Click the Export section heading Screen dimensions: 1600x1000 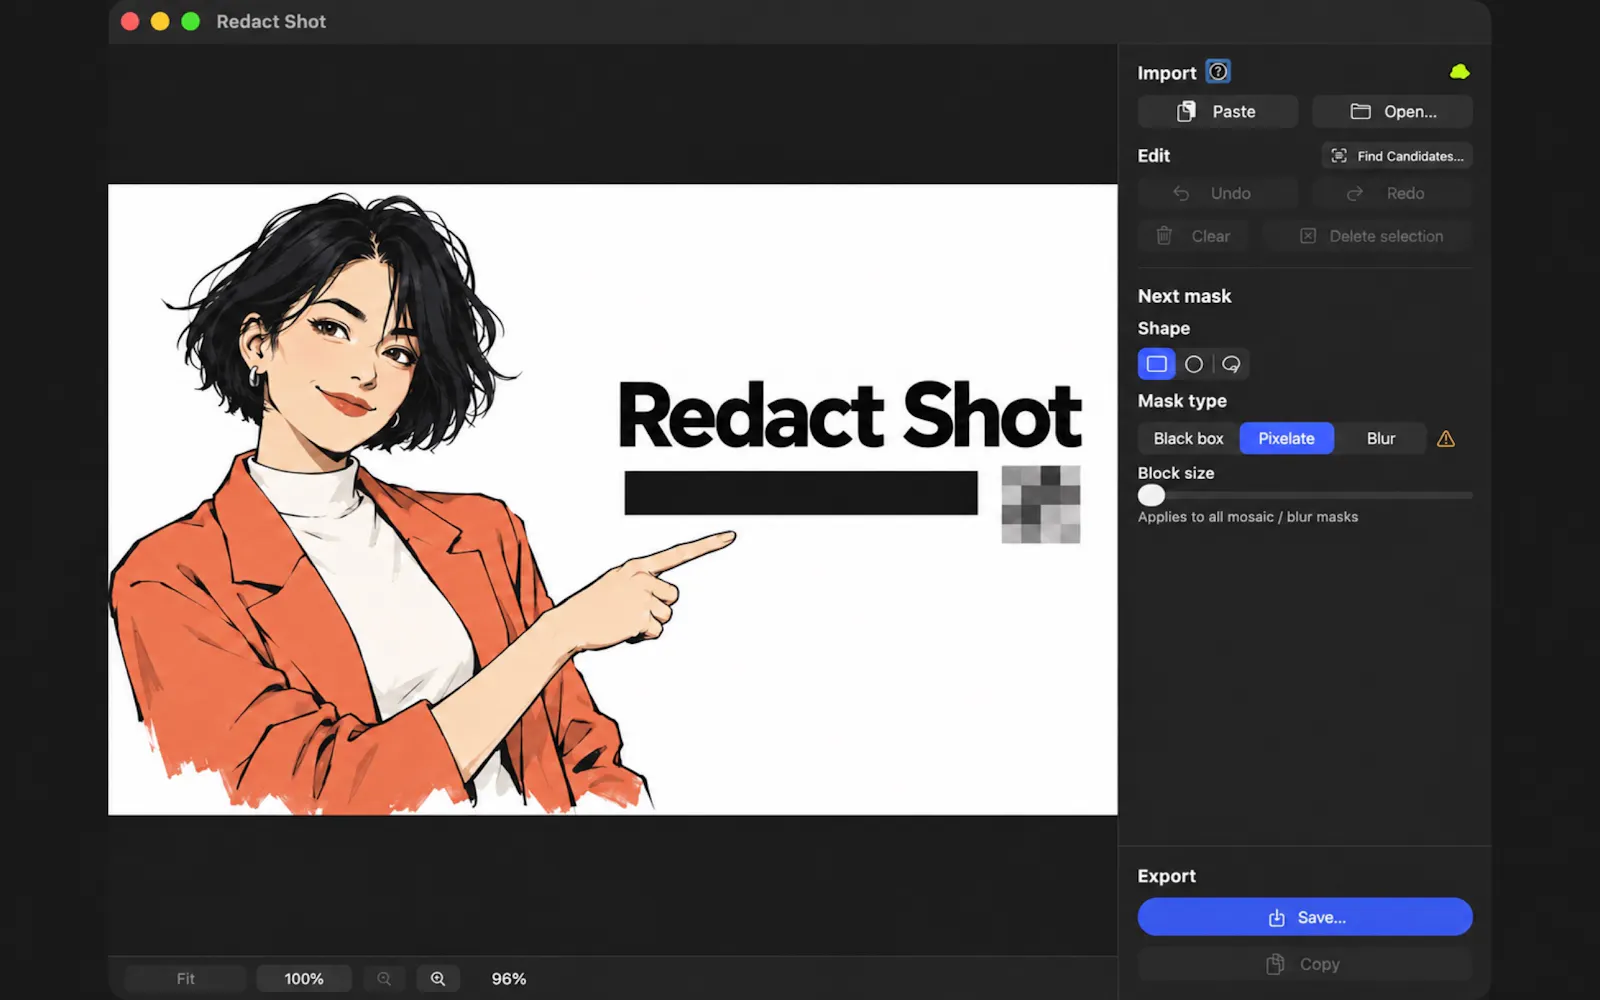[1167, 876]
